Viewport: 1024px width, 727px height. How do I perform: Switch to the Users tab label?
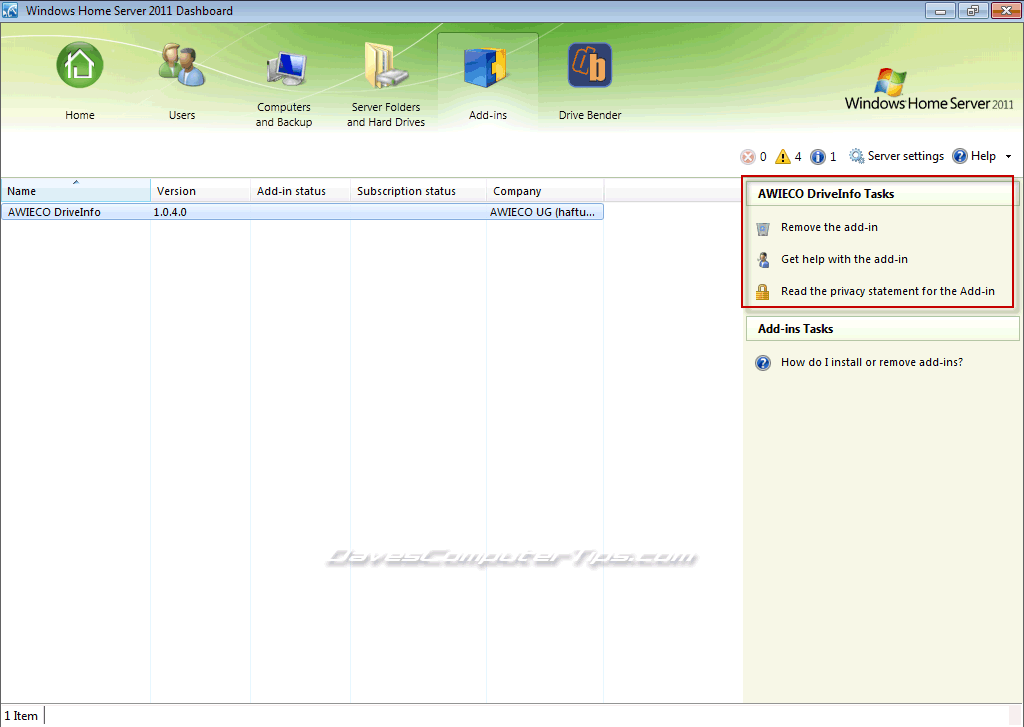(182, 115)
